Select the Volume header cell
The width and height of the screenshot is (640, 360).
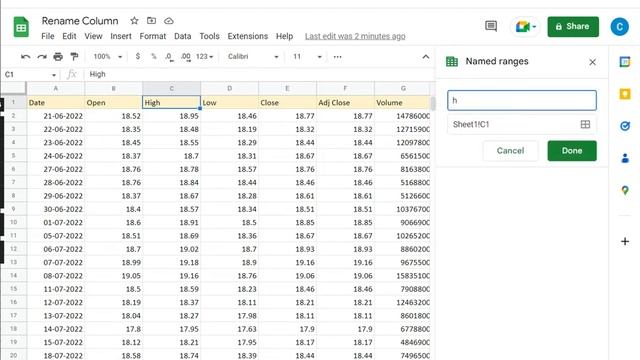(402, 102)
